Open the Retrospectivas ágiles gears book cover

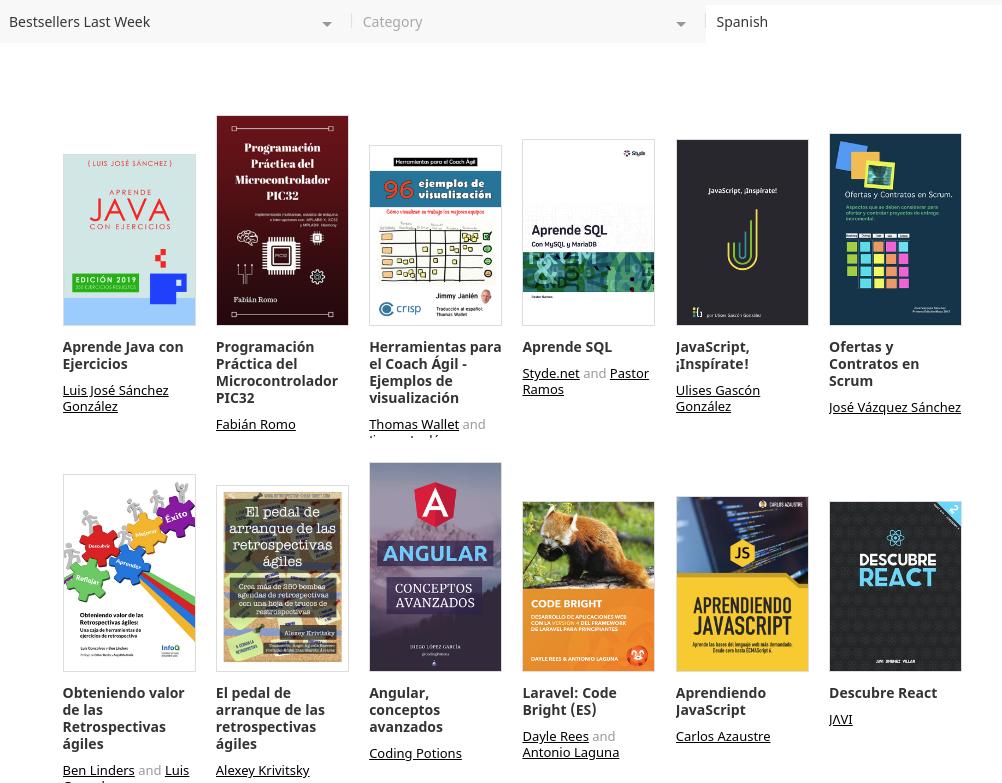[129, 573]
